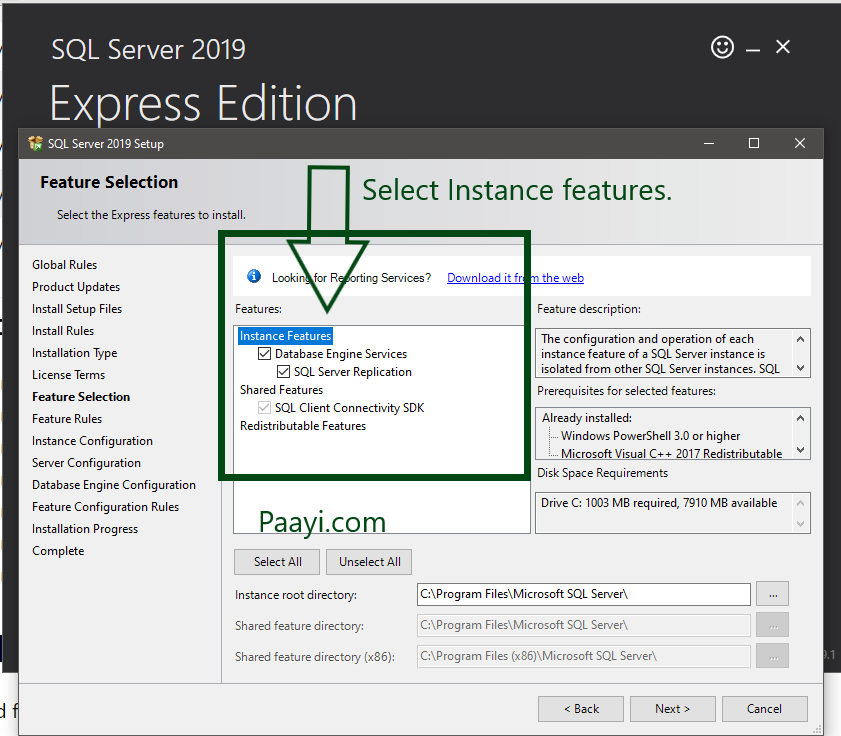Click the Instance root directory input field
The height and width of the screenshot is (736, 841).
584,594
